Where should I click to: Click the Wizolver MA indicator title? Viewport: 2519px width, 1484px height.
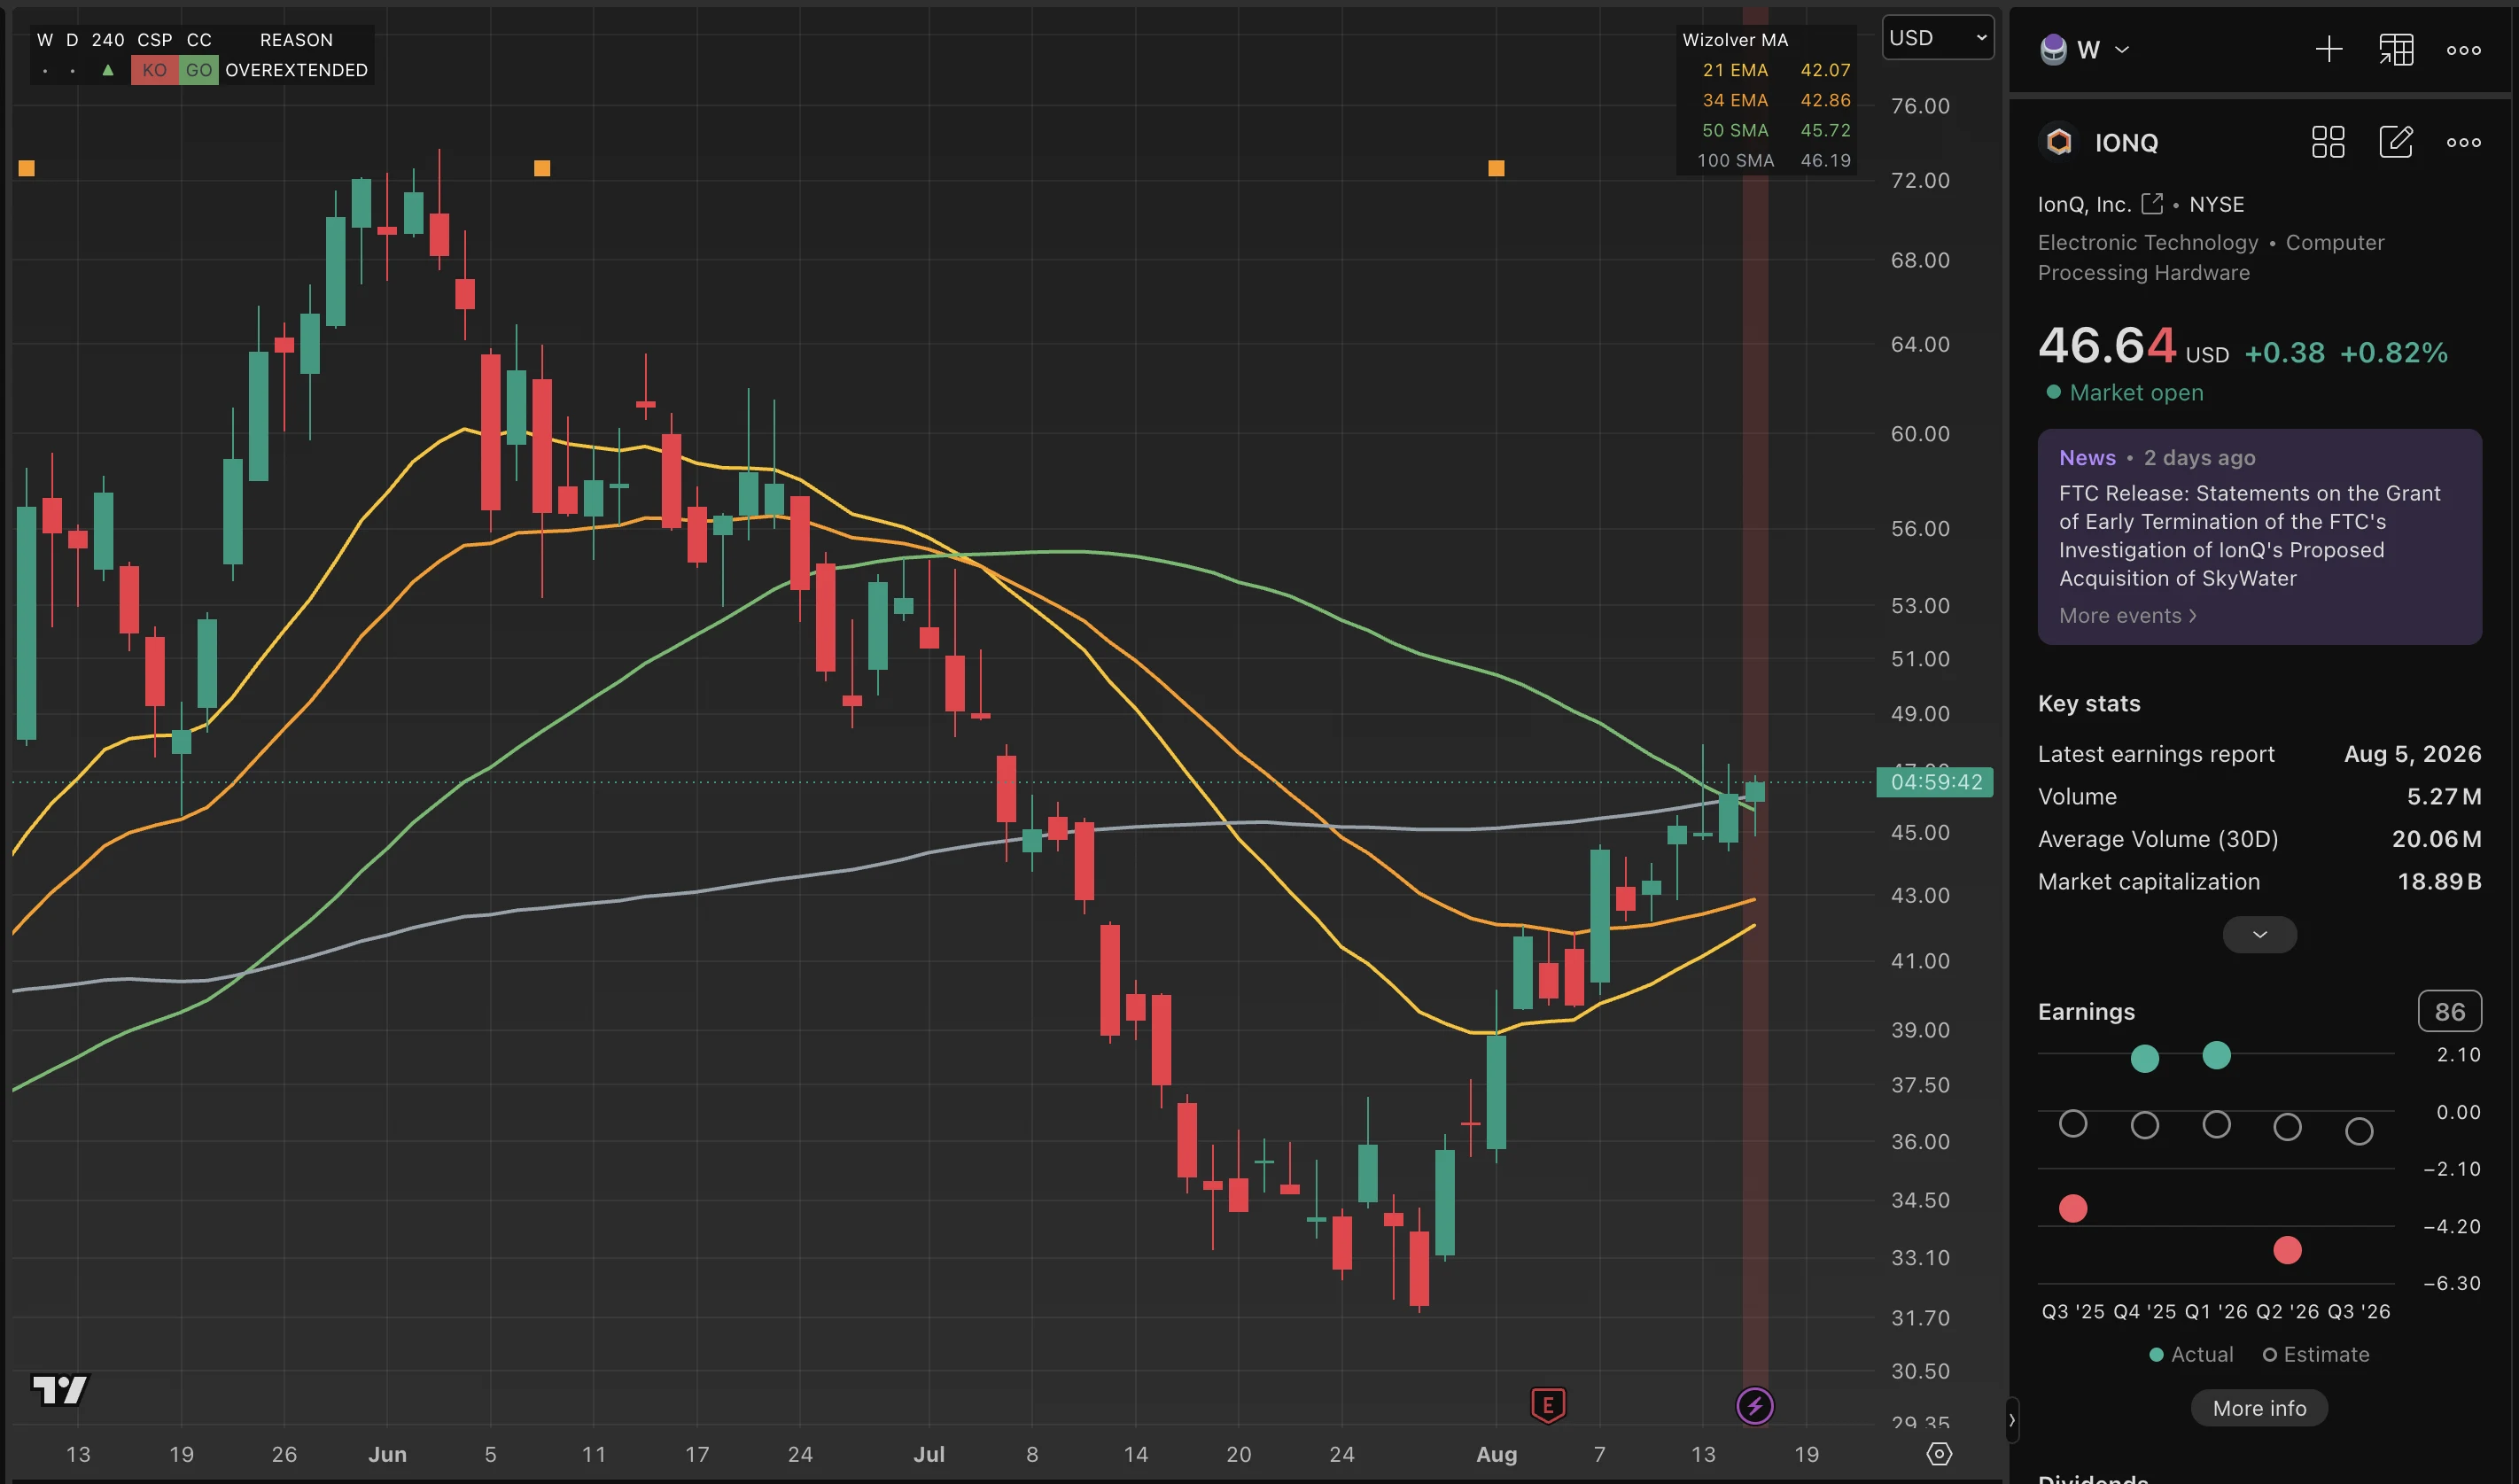click(x=1735, y=40)
